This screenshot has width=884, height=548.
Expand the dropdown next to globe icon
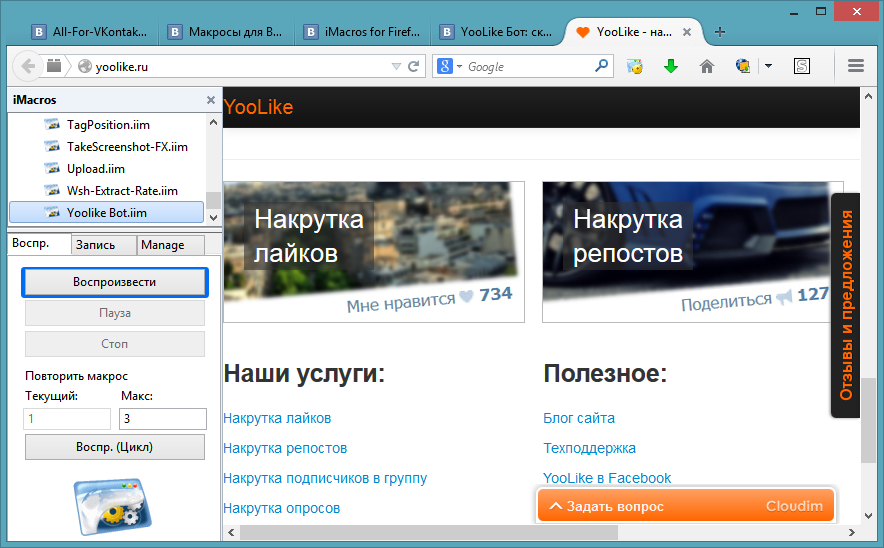(x=768, y=67)
